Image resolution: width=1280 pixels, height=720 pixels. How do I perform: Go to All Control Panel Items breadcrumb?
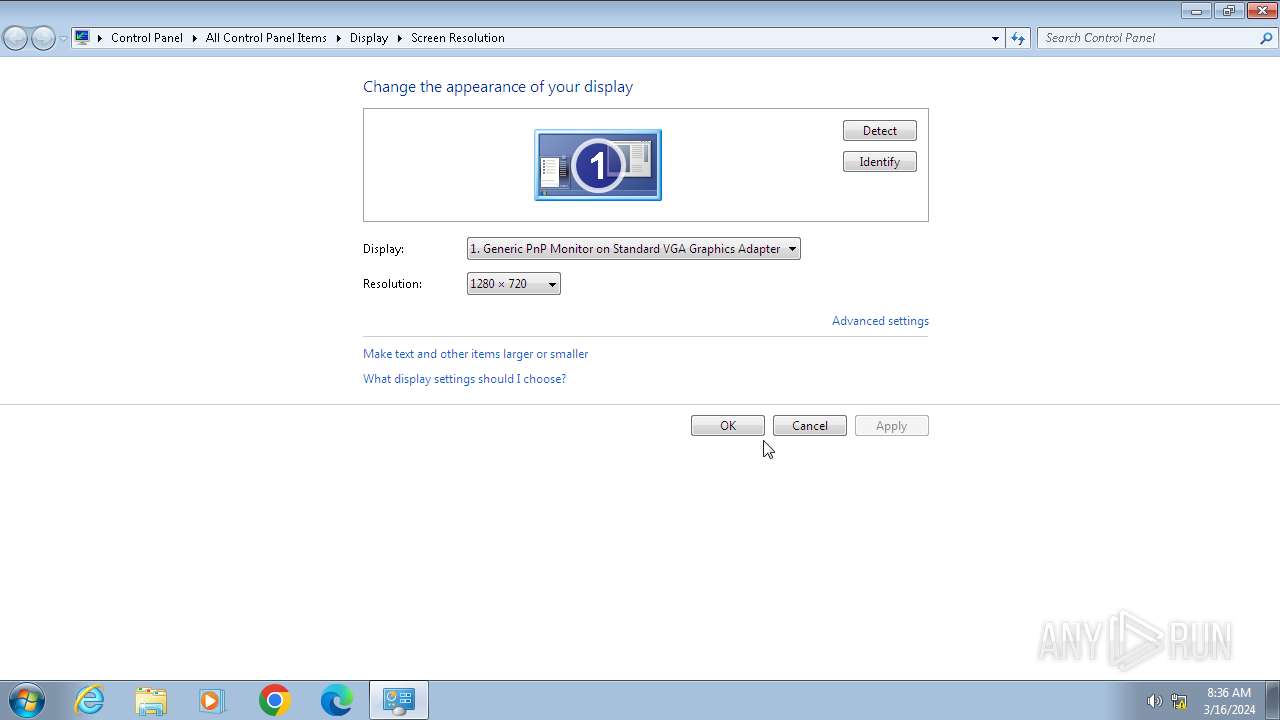(266, 38)
